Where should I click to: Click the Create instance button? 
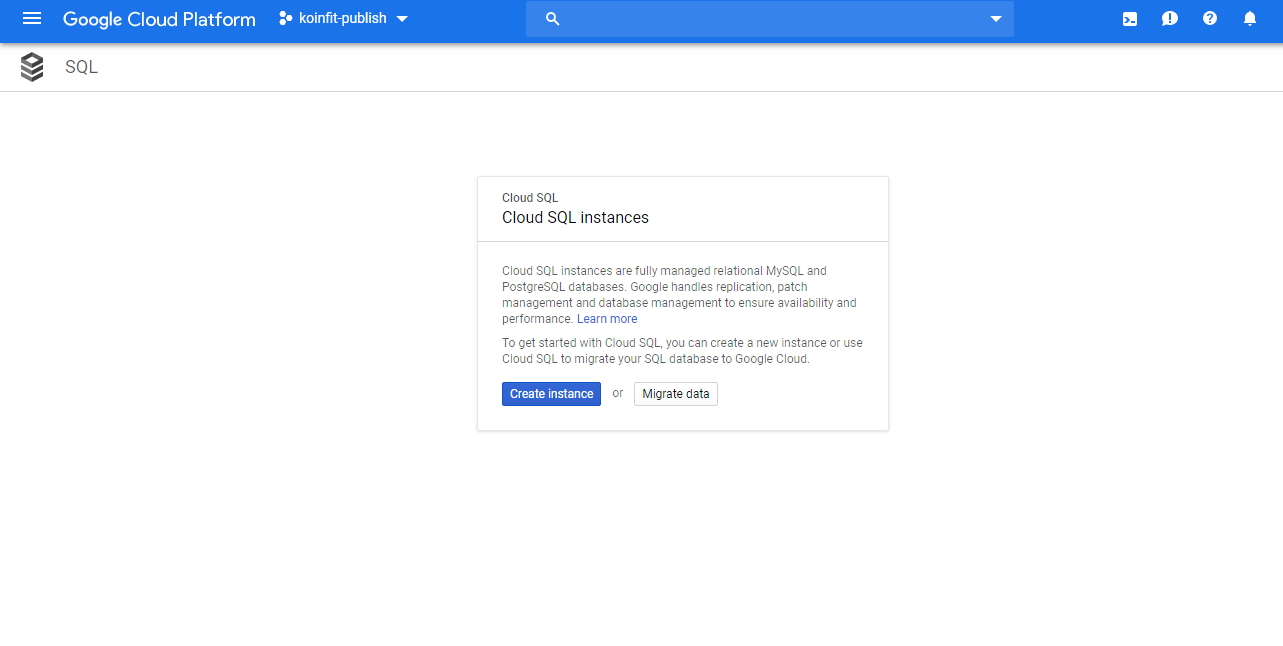[x=551, y=394]
